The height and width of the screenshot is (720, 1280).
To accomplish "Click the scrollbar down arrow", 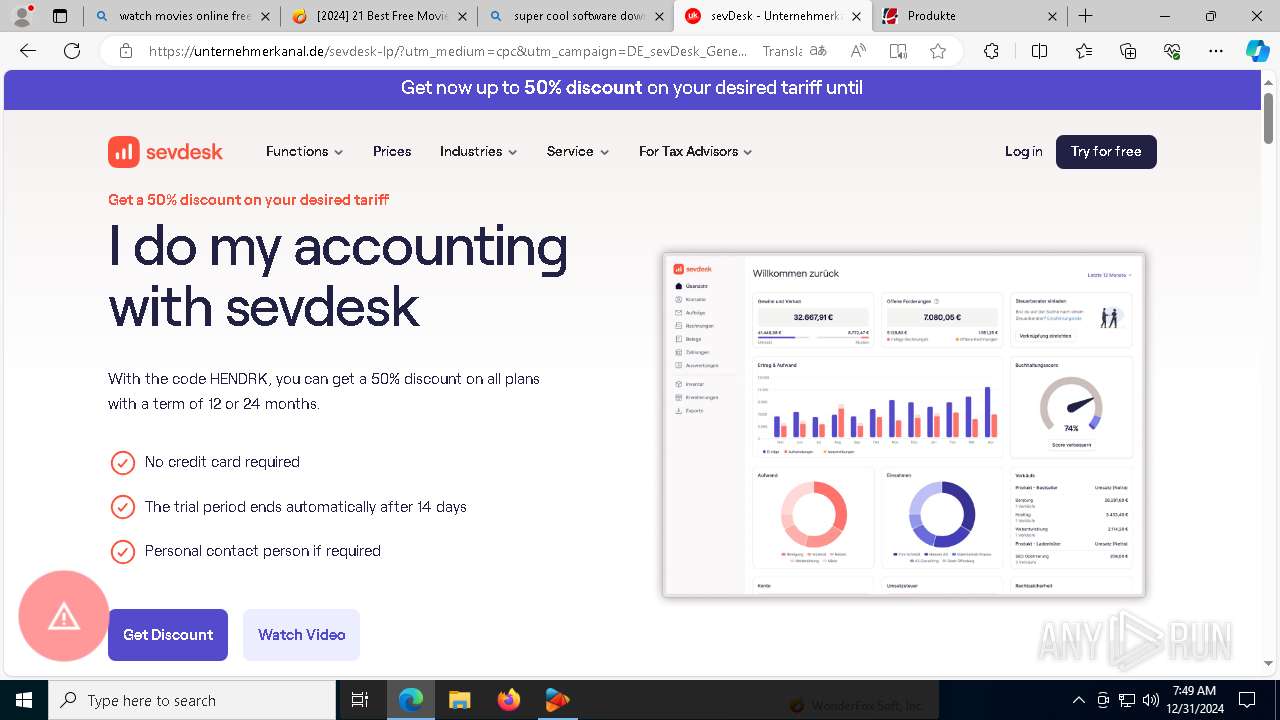I will (x=1268, y=663).
